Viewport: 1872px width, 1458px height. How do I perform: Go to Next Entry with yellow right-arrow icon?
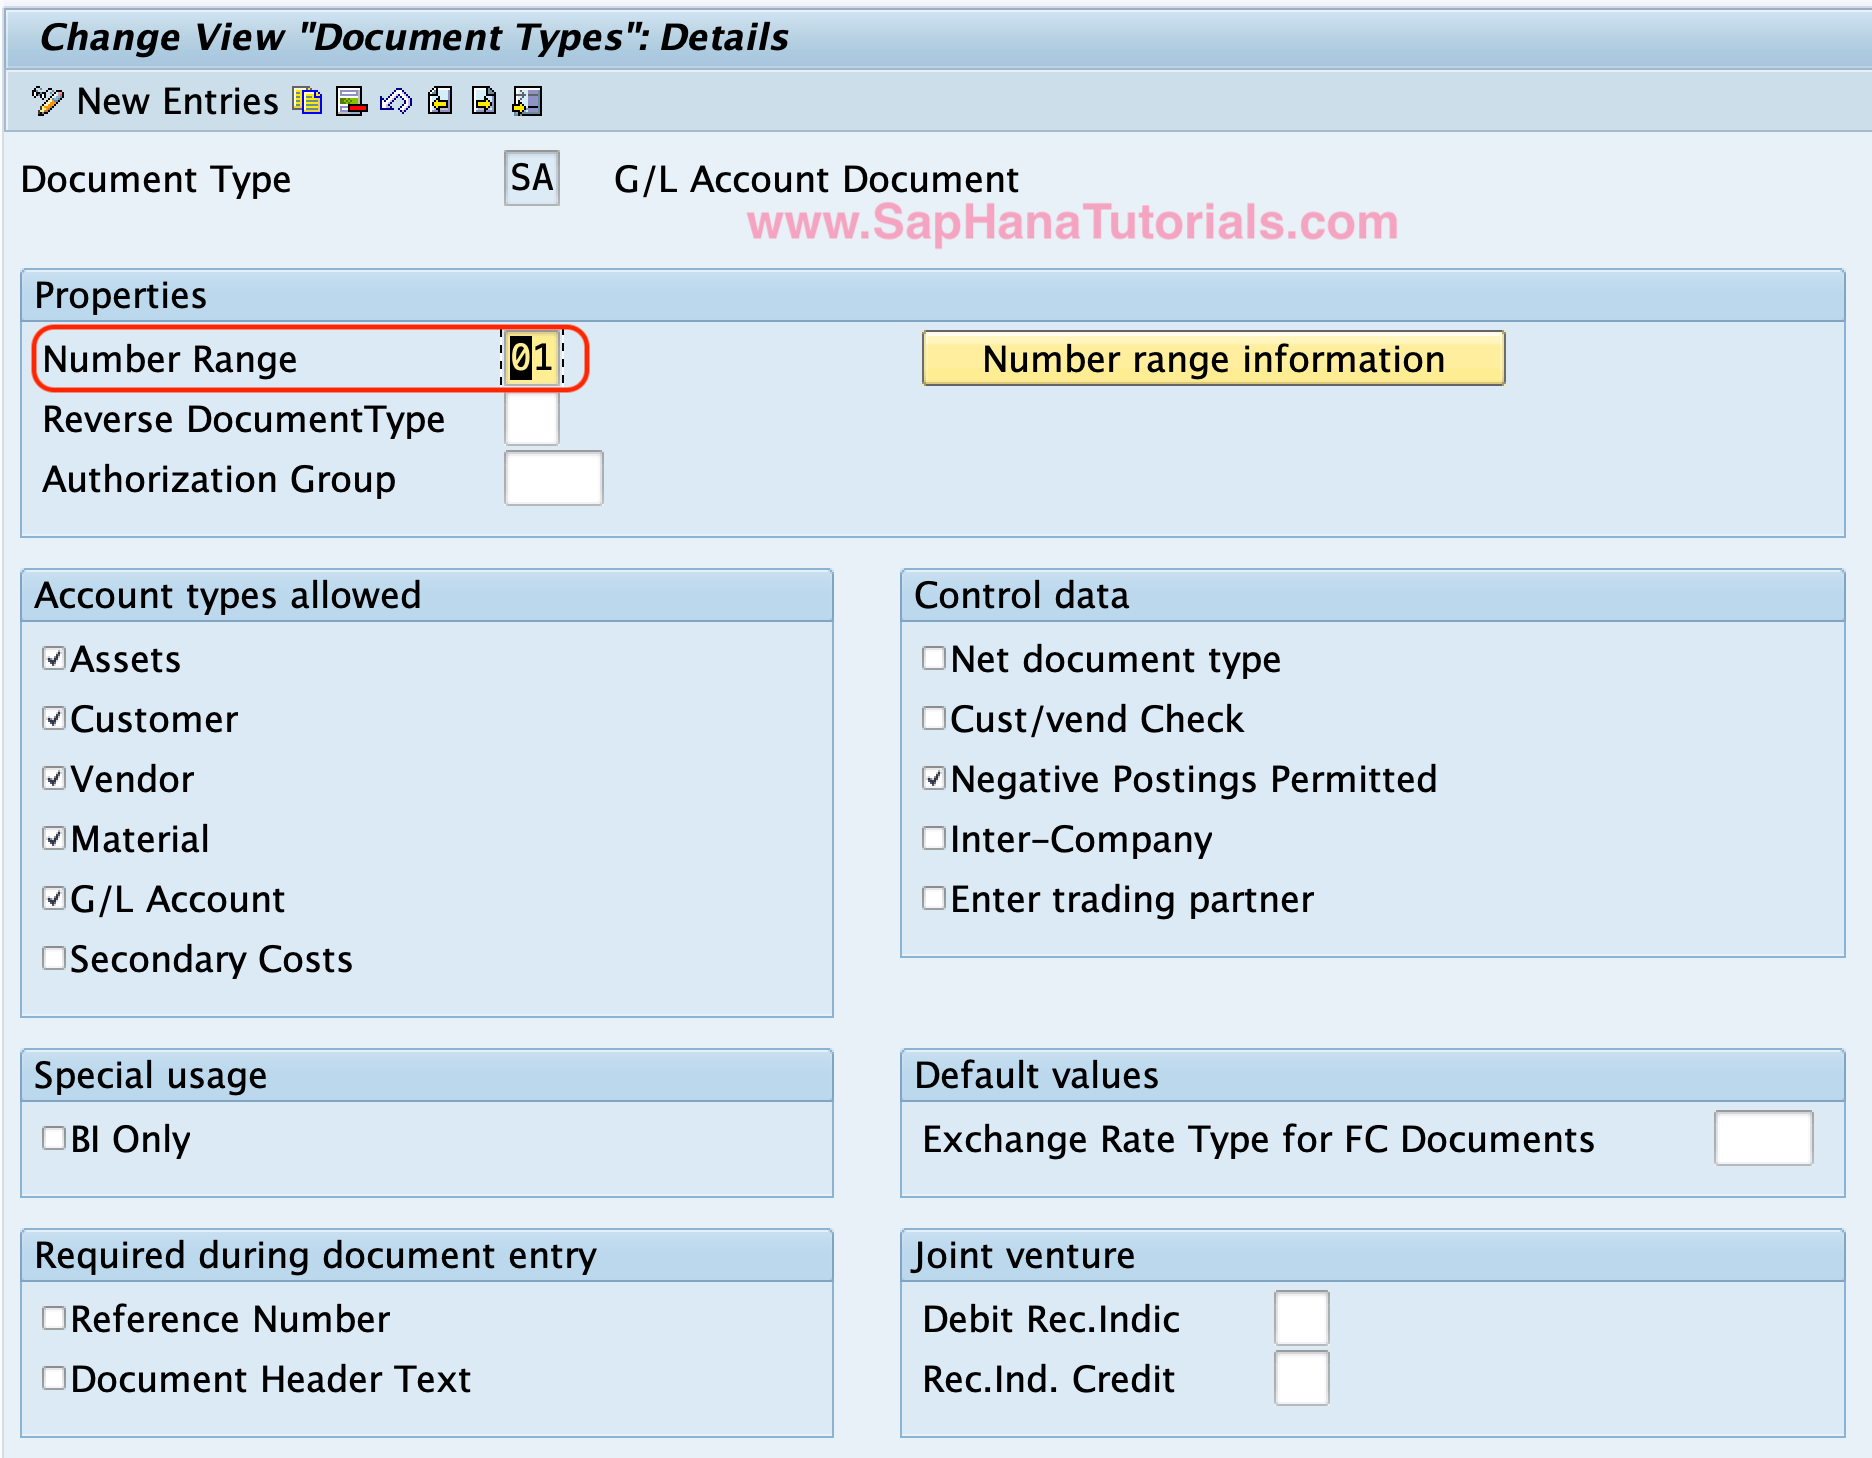(x=485, y=100)
